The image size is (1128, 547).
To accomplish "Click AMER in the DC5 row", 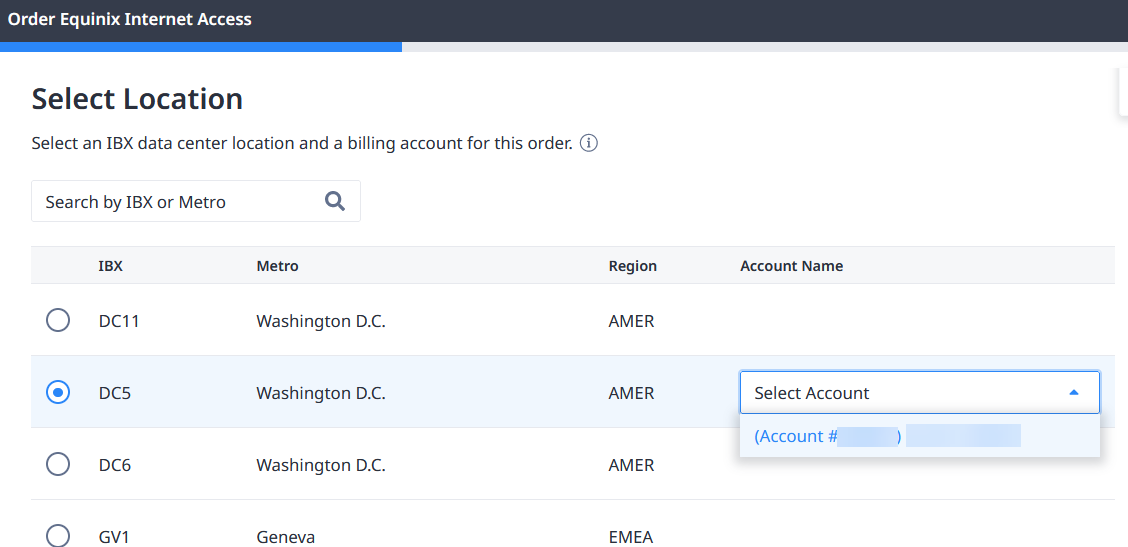I will (x=632, y=393).
